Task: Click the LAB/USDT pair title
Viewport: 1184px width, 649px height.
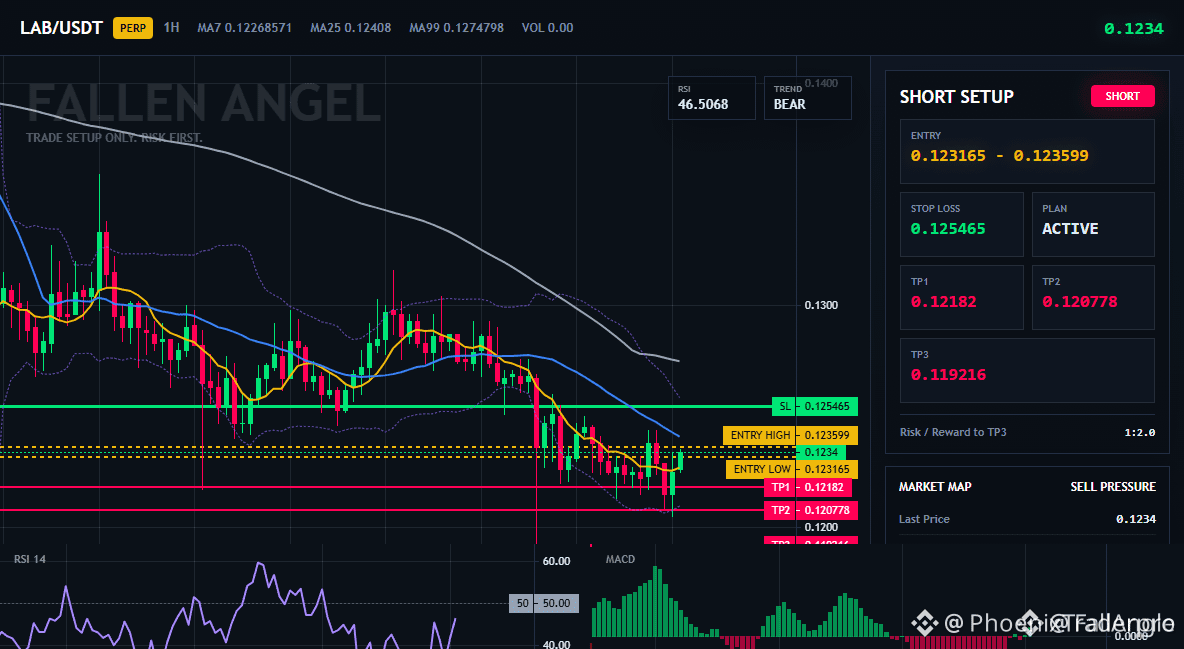Action: 61,28
